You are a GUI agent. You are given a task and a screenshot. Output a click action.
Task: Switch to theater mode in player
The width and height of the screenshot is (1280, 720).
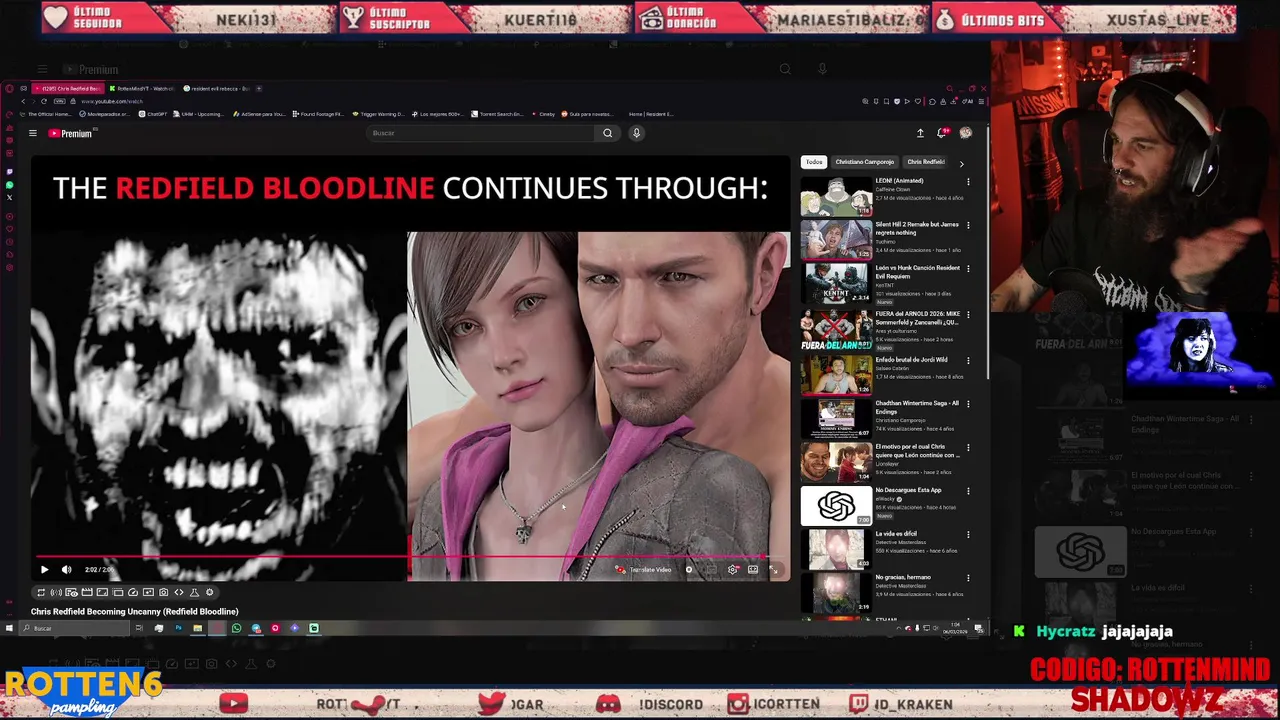click(x=753, y=569)
